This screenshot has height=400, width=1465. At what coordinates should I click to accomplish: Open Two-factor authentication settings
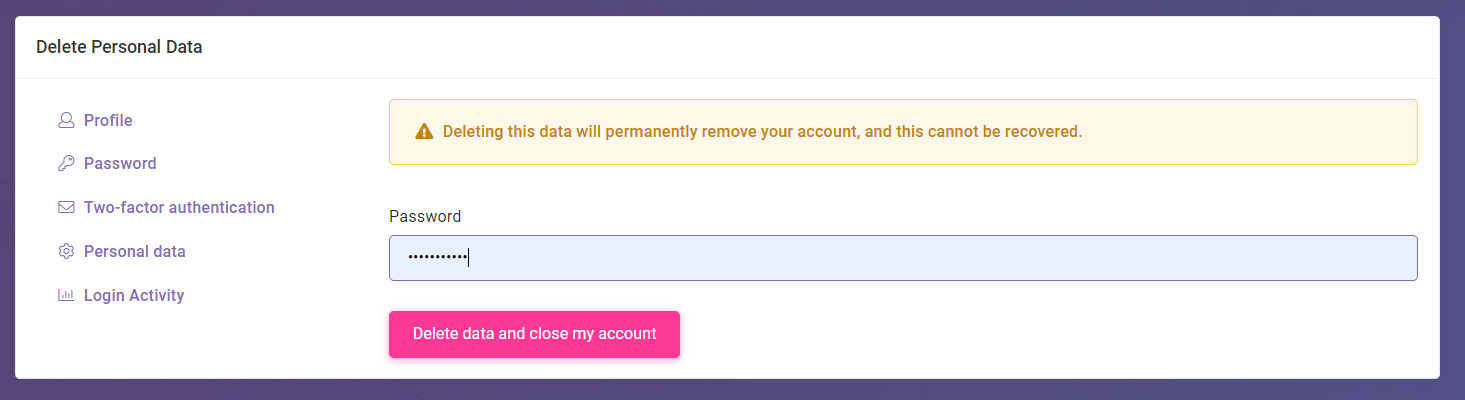[179, 208]
